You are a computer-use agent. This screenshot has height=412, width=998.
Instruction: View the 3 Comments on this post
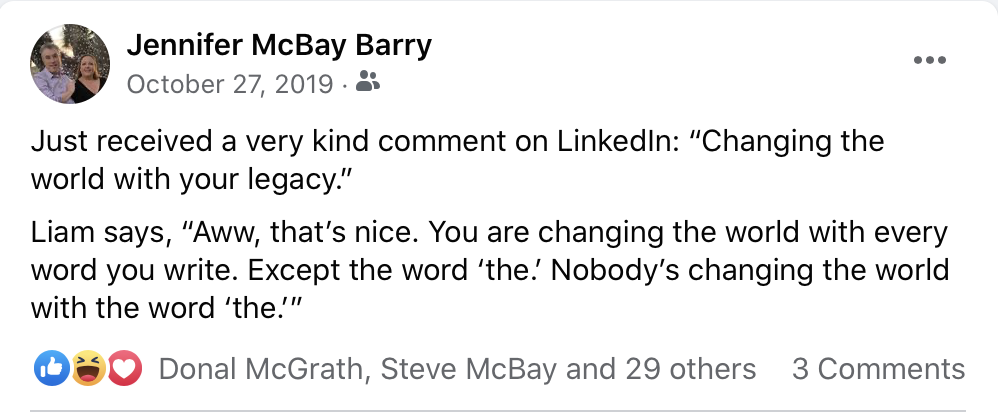point(878,370)
